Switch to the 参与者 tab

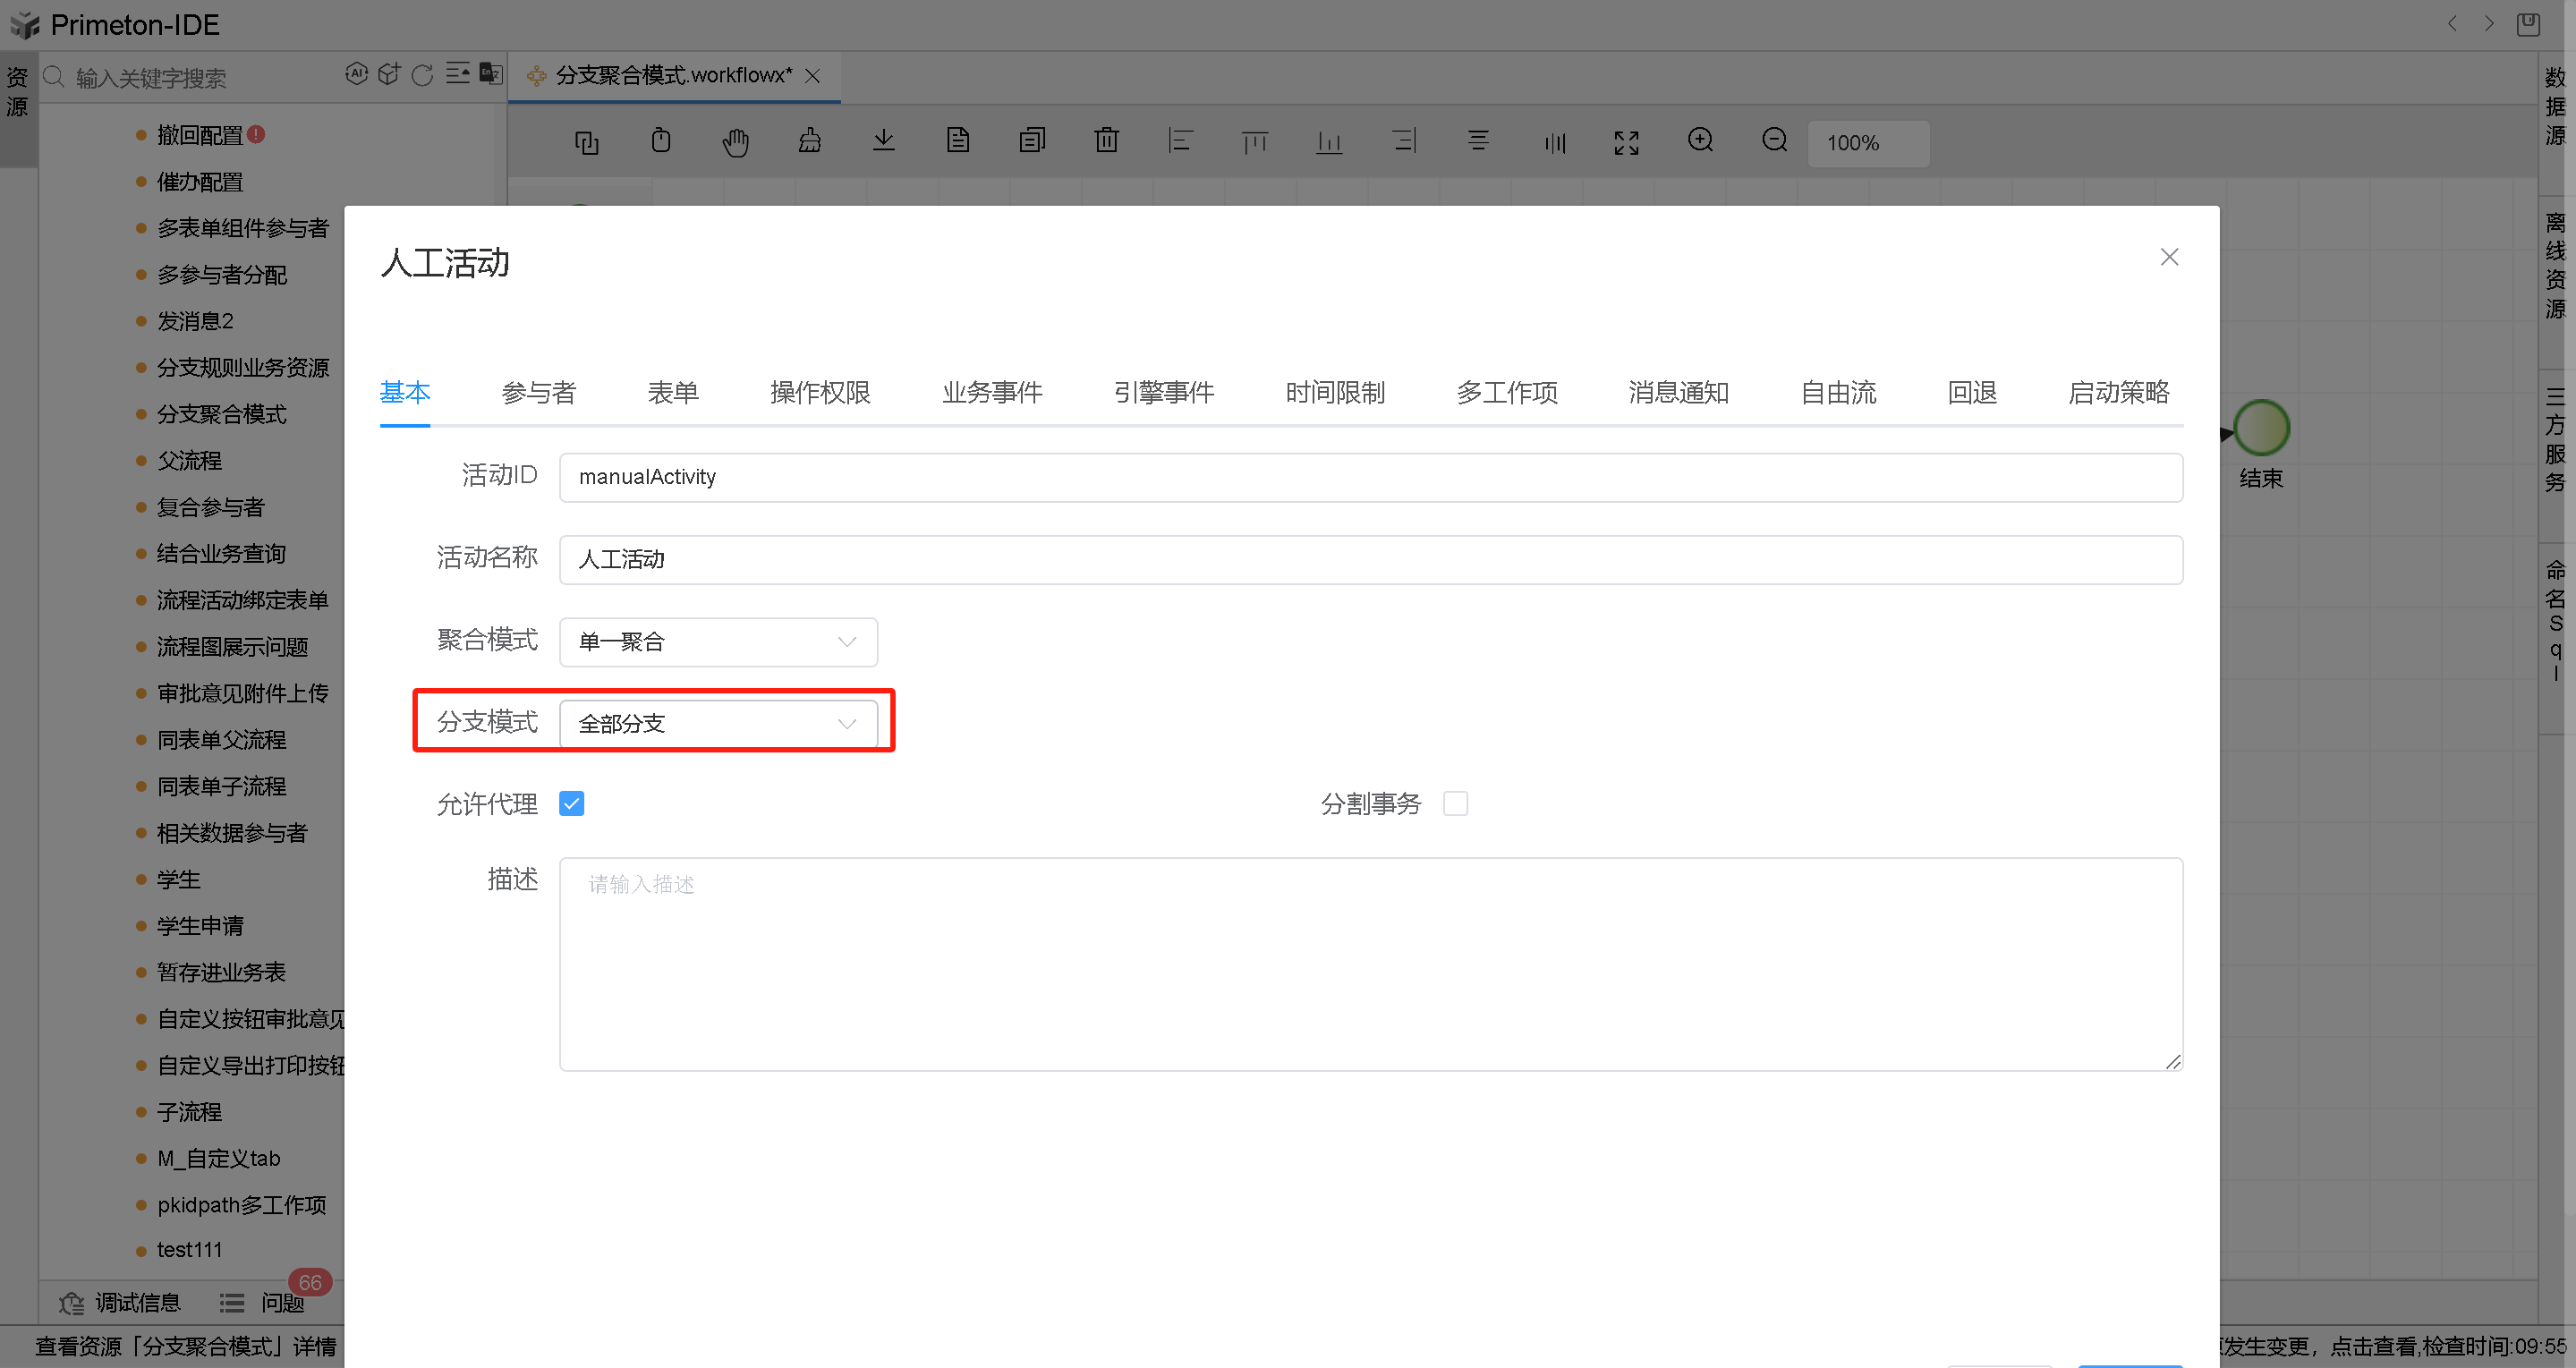coord(538,393)
